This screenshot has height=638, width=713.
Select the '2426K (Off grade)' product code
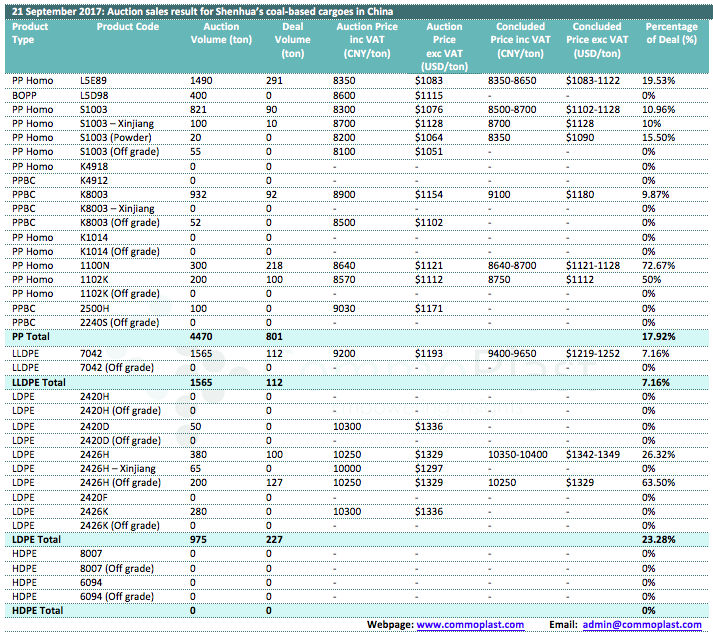click(x=120, y=526)
